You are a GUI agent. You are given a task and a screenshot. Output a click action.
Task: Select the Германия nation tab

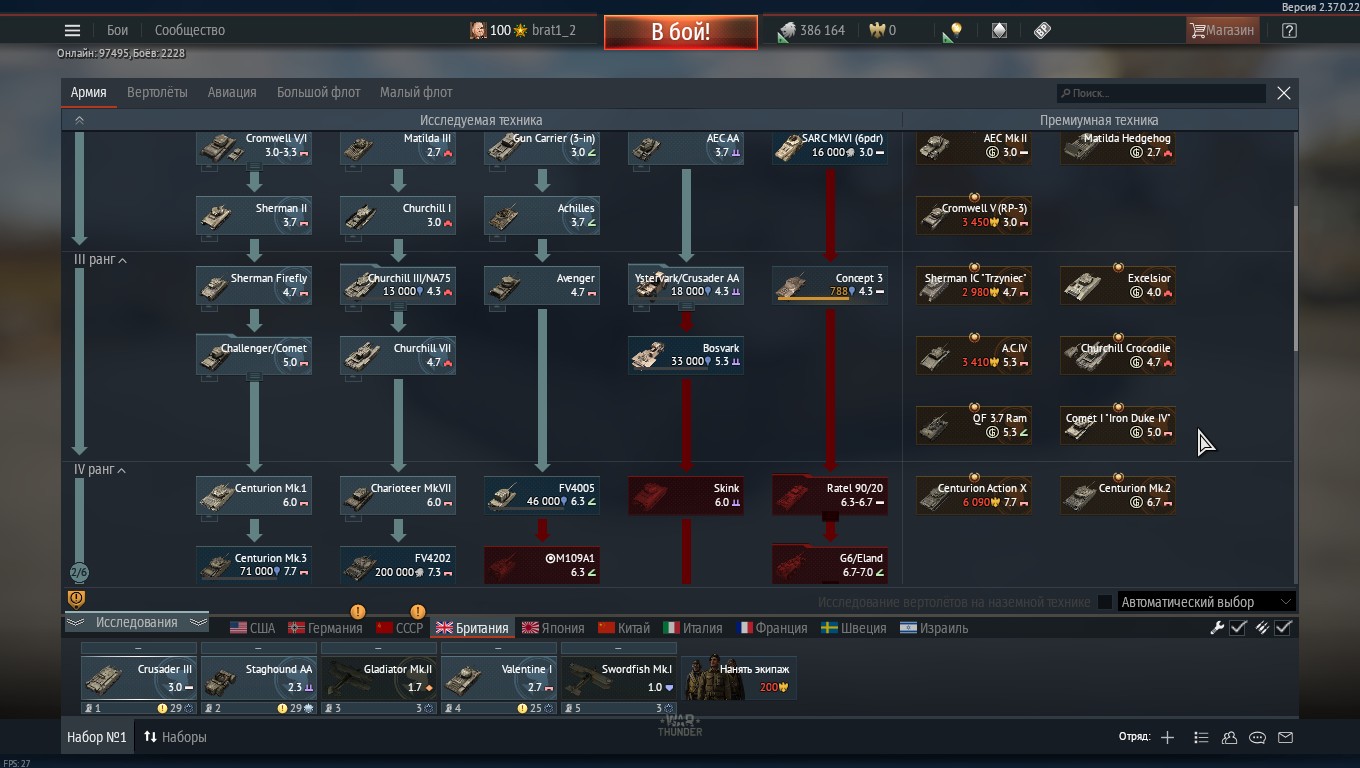click(325, 628)
